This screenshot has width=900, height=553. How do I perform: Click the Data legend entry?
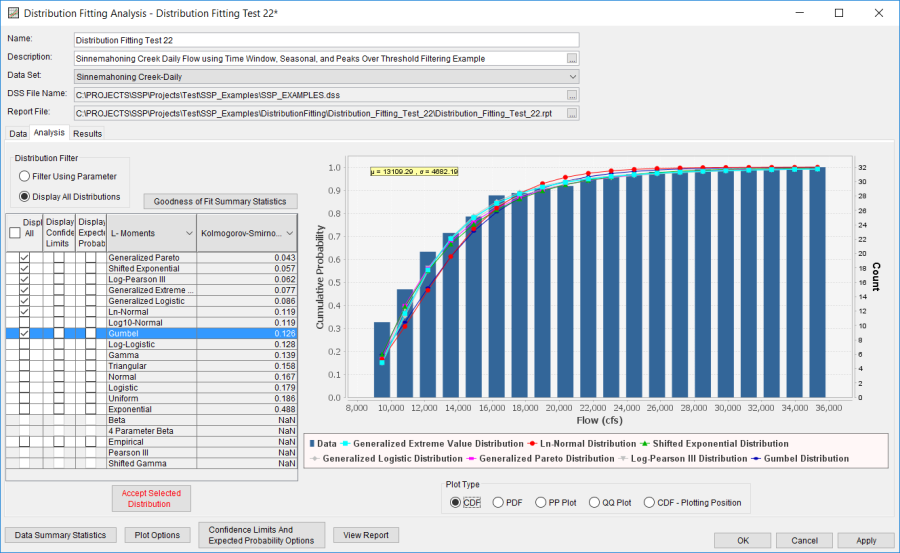coord(323,444)
